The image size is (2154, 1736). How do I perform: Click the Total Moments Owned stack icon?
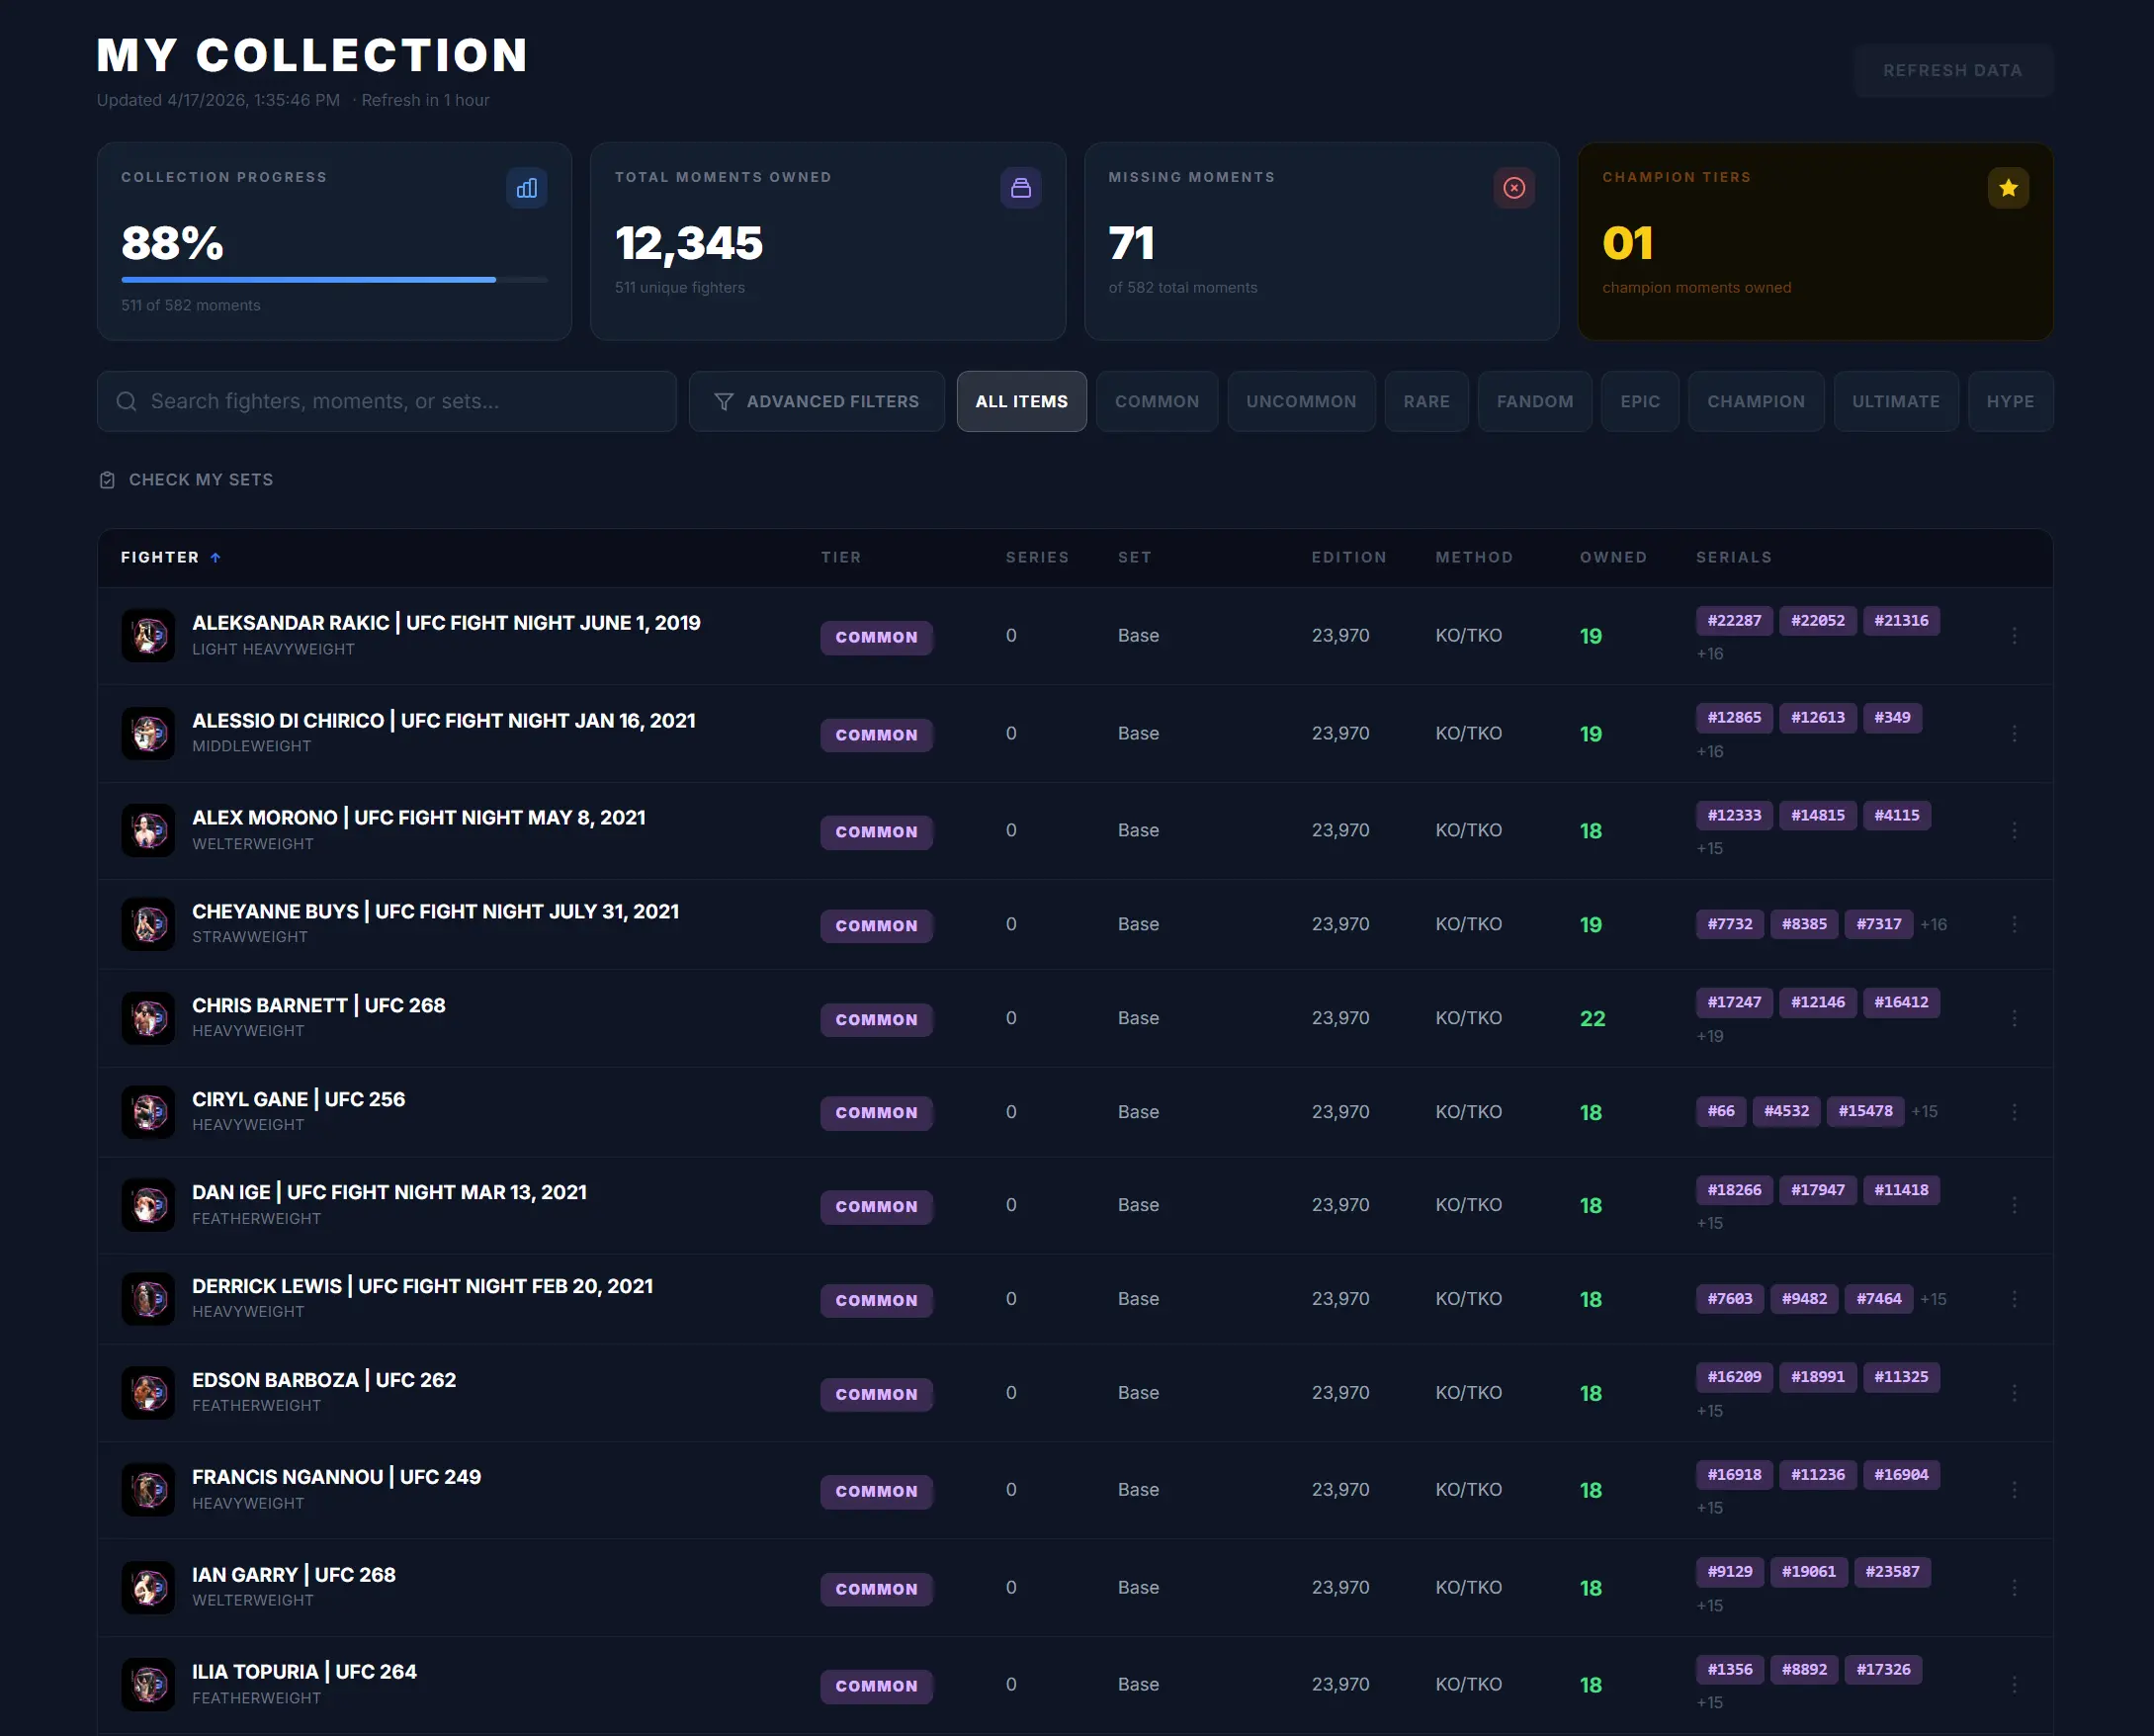pyautogui.click(x=1020, y=188)
